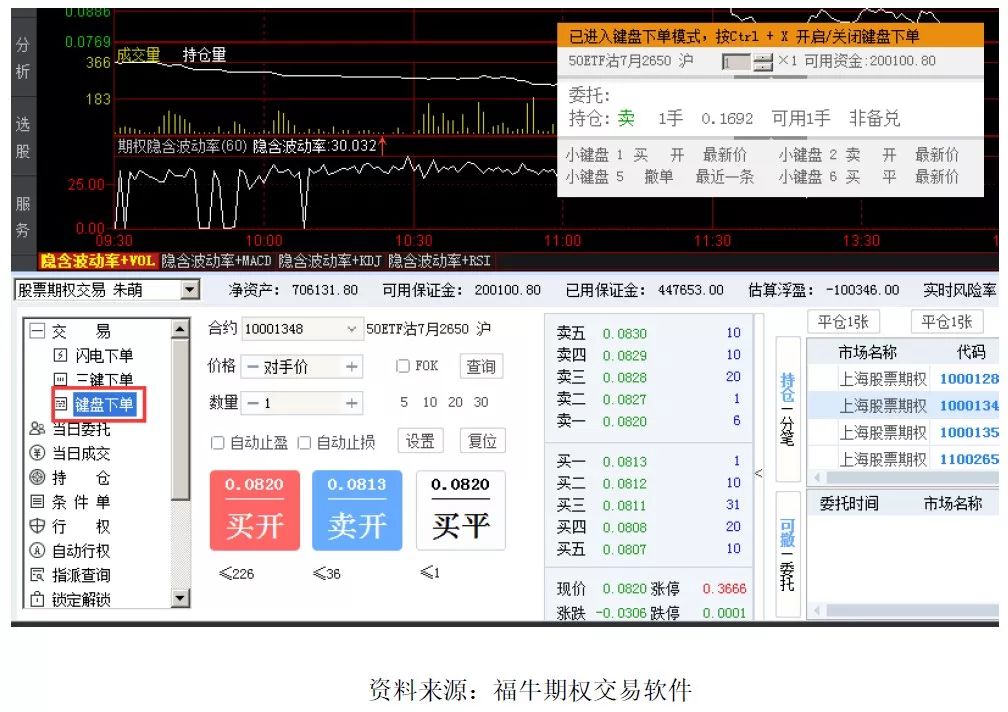Image resolution: width=1008 pixels, height=712 pixels.
Task: Click the 当日委托 people icon
Action: tap(37, 429)
